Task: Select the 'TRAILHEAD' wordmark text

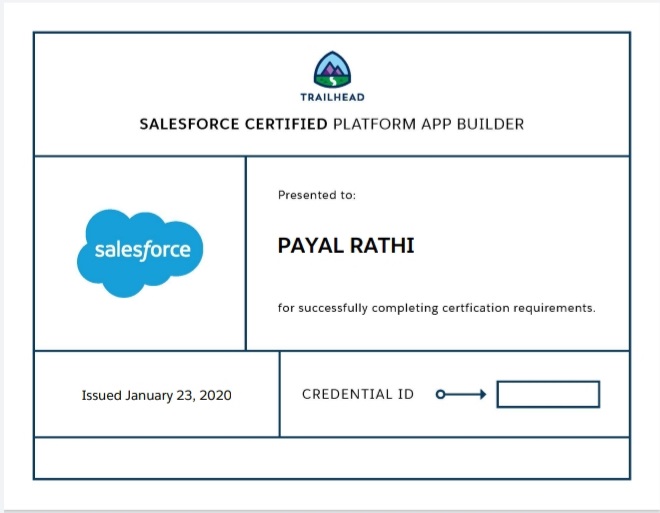Action: (x=332, y=97)
